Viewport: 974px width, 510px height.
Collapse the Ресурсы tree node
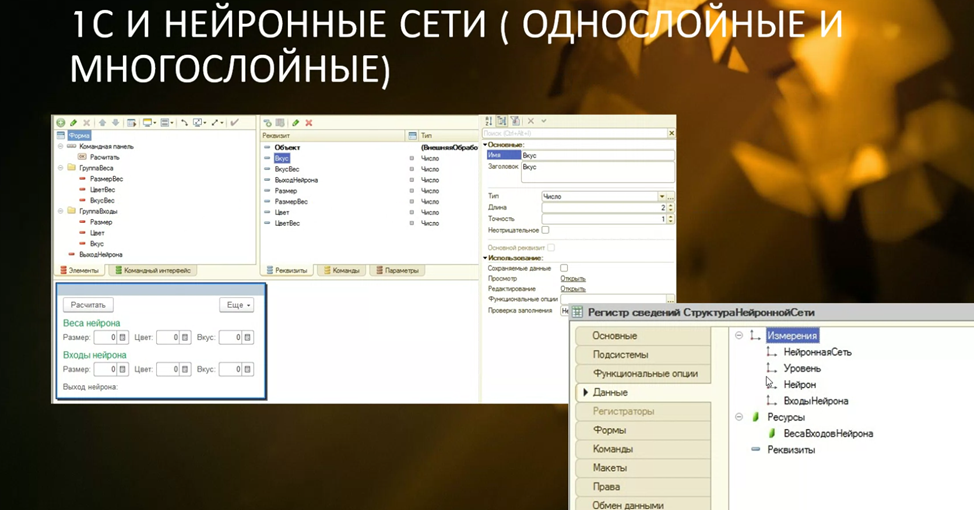(739, 417)
